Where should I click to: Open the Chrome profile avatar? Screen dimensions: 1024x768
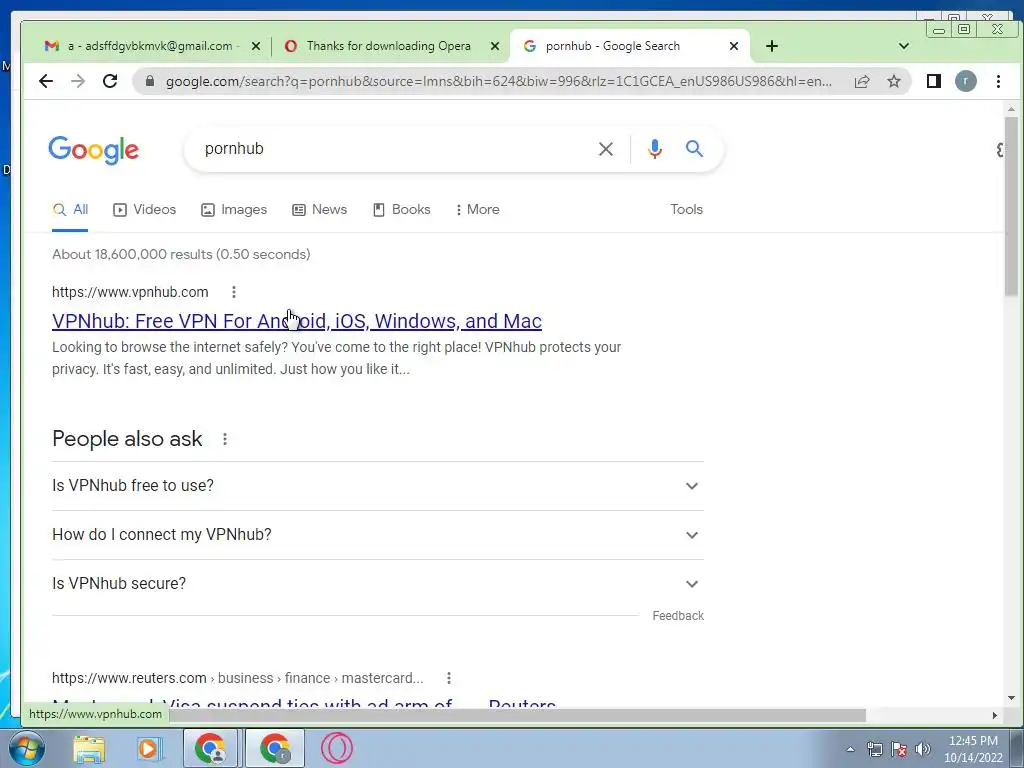966,81
